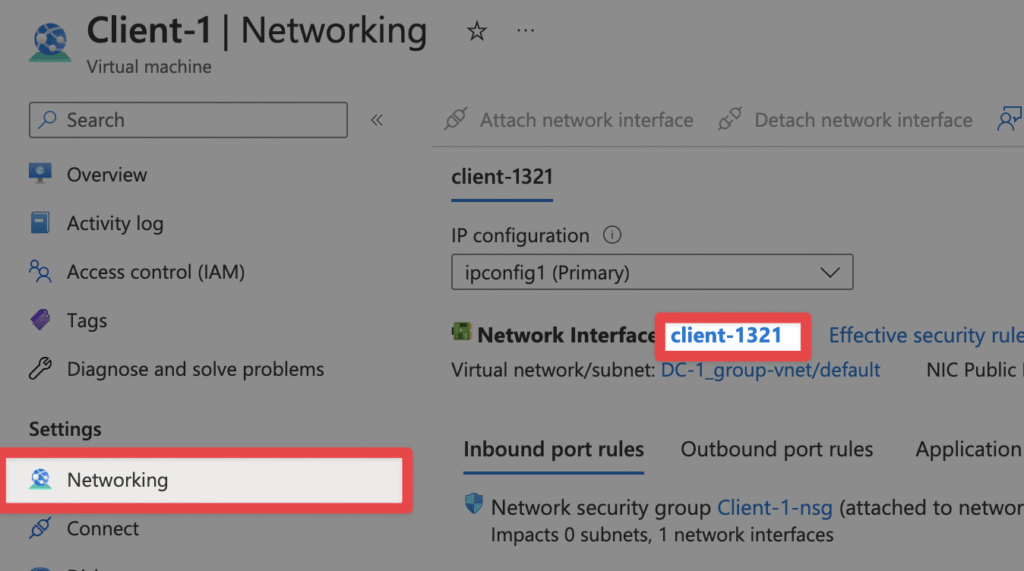
Task: Click the feedback person icon in the toolbar
Action: pyautogui.click(x=1009, y=120)
